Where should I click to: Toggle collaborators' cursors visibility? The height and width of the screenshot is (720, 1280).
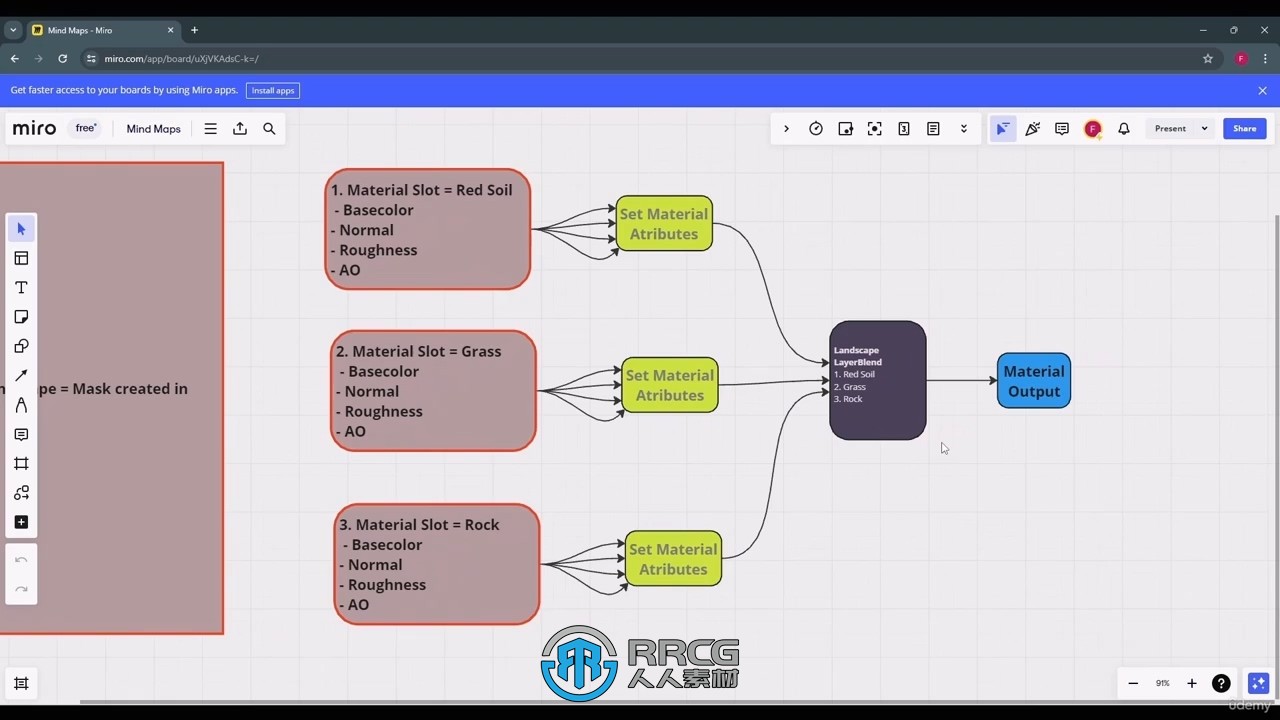point(1002,129)
